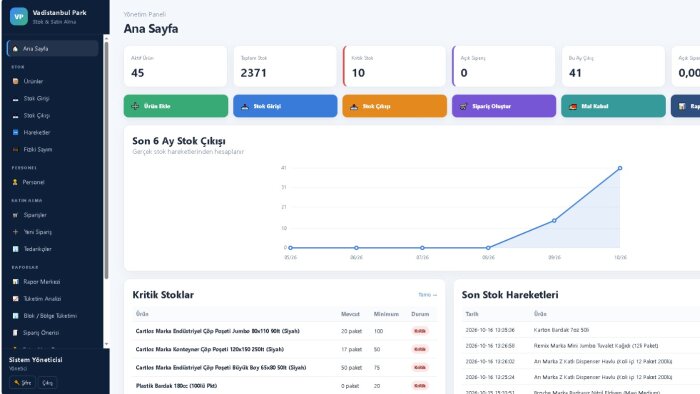Image resolution: width=700 pixels, height=394 pixels.
Task: Open Ürünler icon in sidebar
Action: 15,81
